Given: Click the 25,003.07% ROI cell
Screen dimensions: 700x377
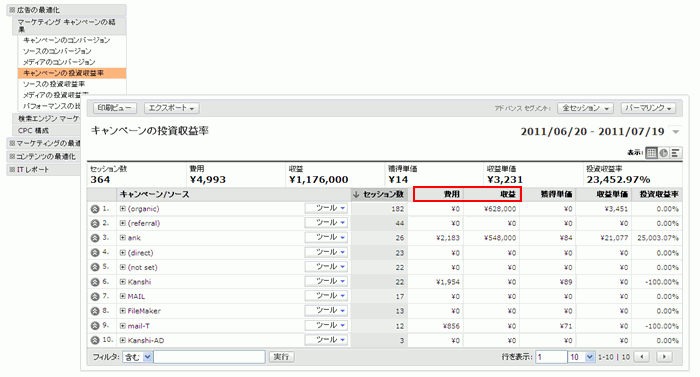Looking at the screenshot, I should coord(658,238).
